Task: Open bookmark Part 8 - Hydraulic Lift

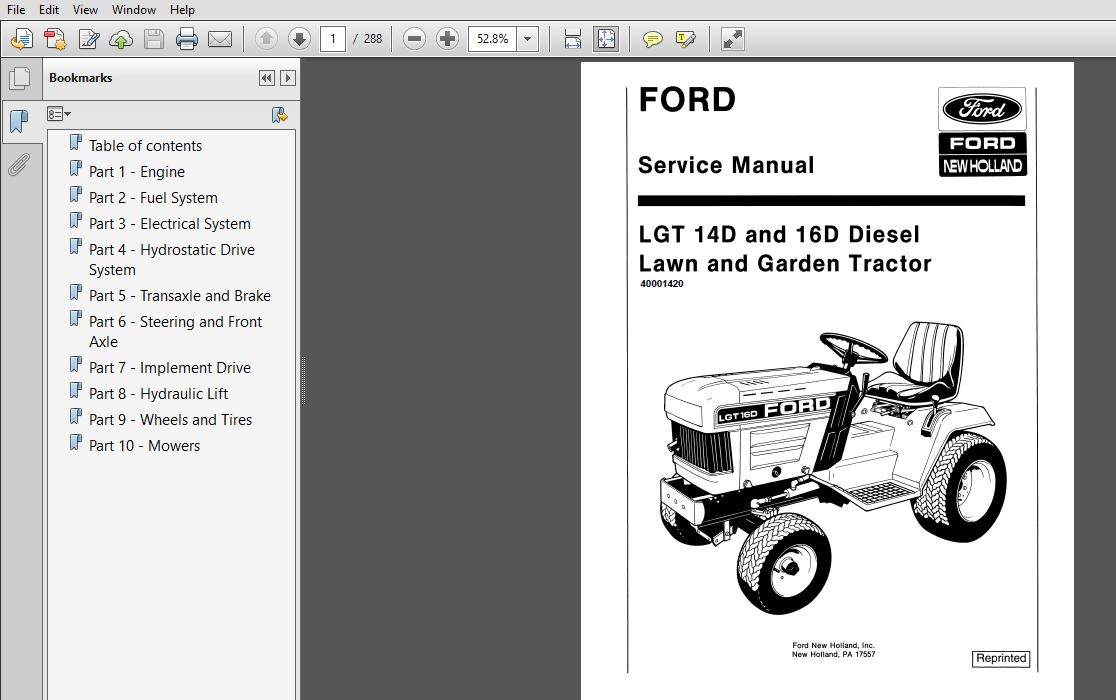Action: click(x=158, y=393)
